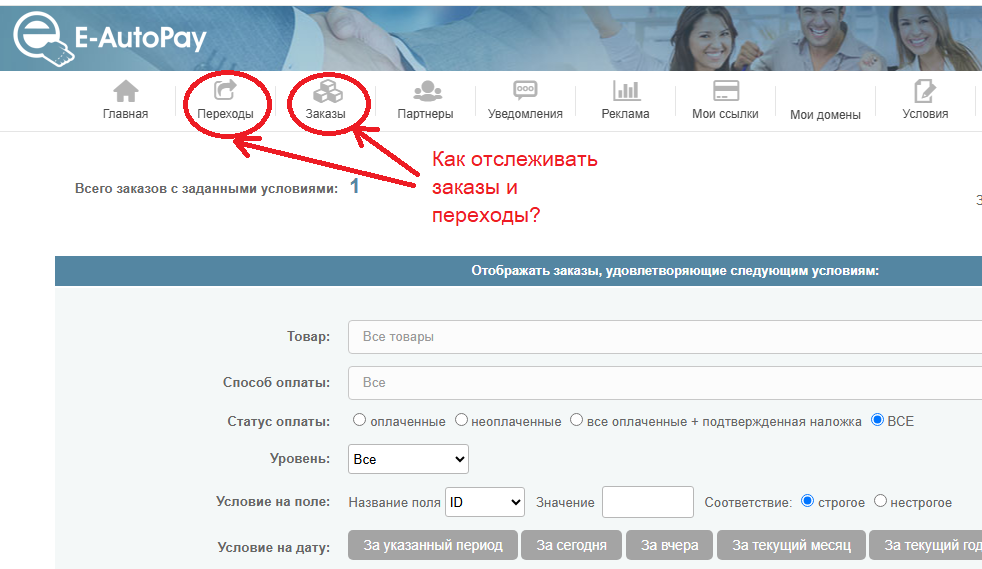Select ВСЕ payment status radio
Viewport: 982px width, 569px height.
(877, 420)
